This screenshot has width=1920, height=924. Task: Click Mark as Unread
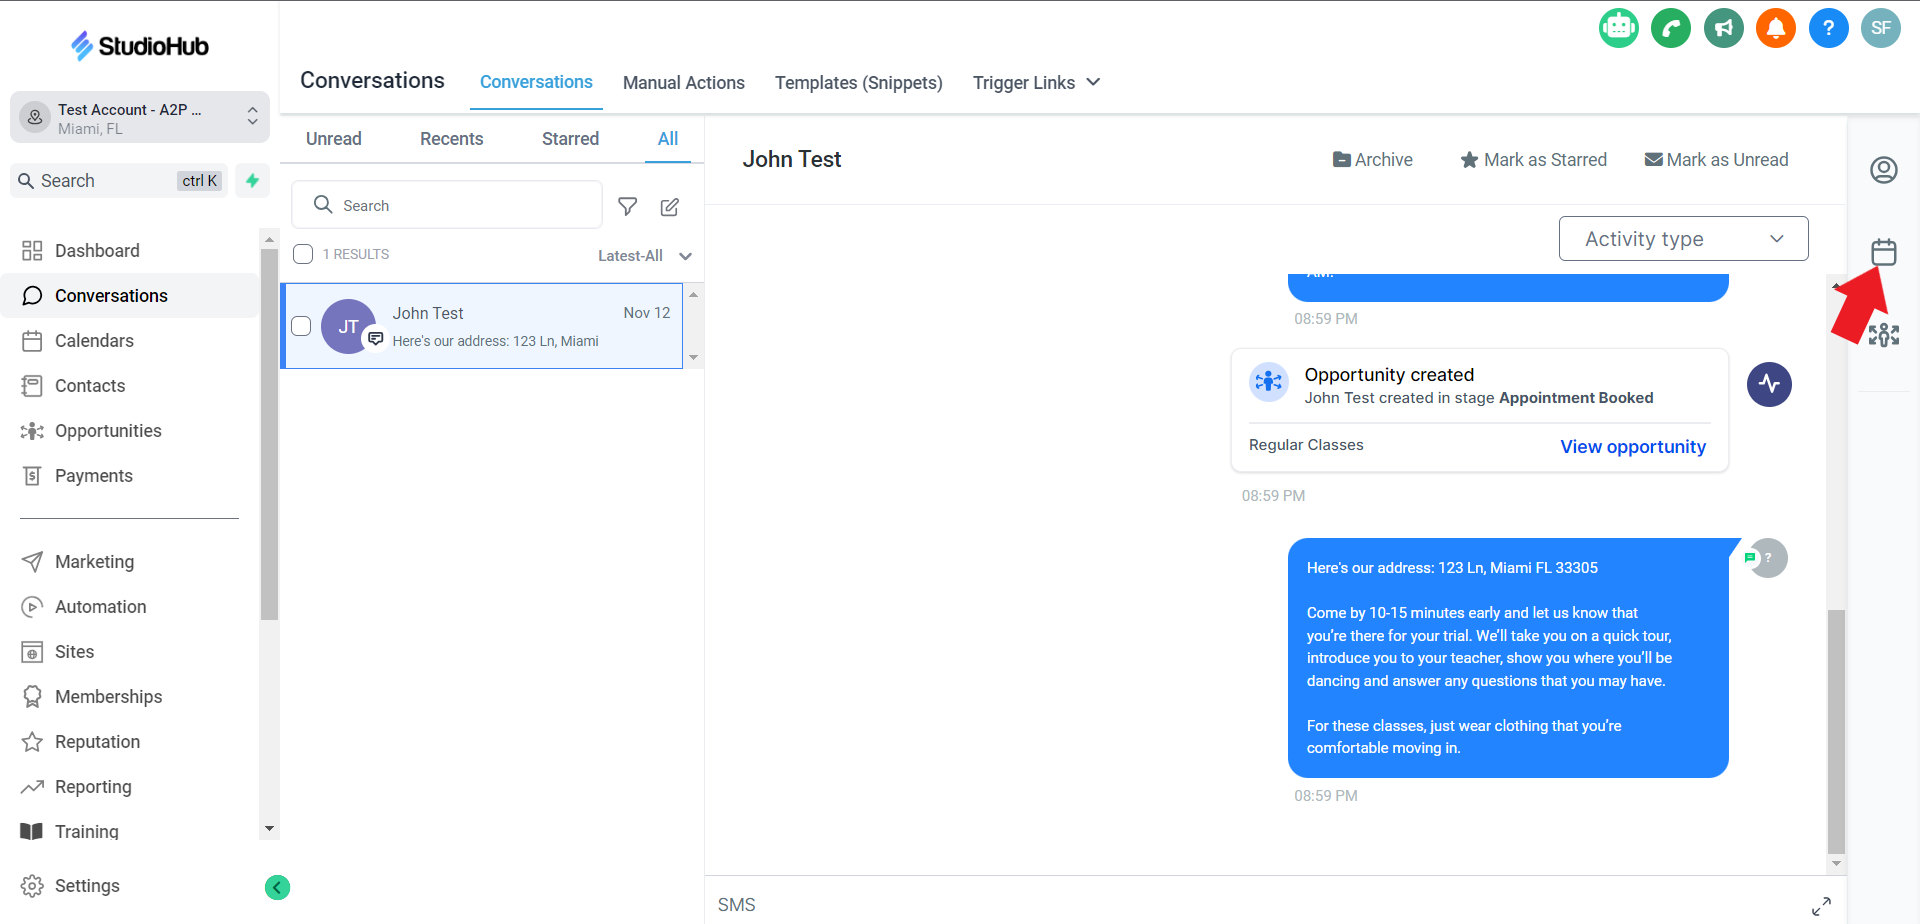(x=1717, y=160)
